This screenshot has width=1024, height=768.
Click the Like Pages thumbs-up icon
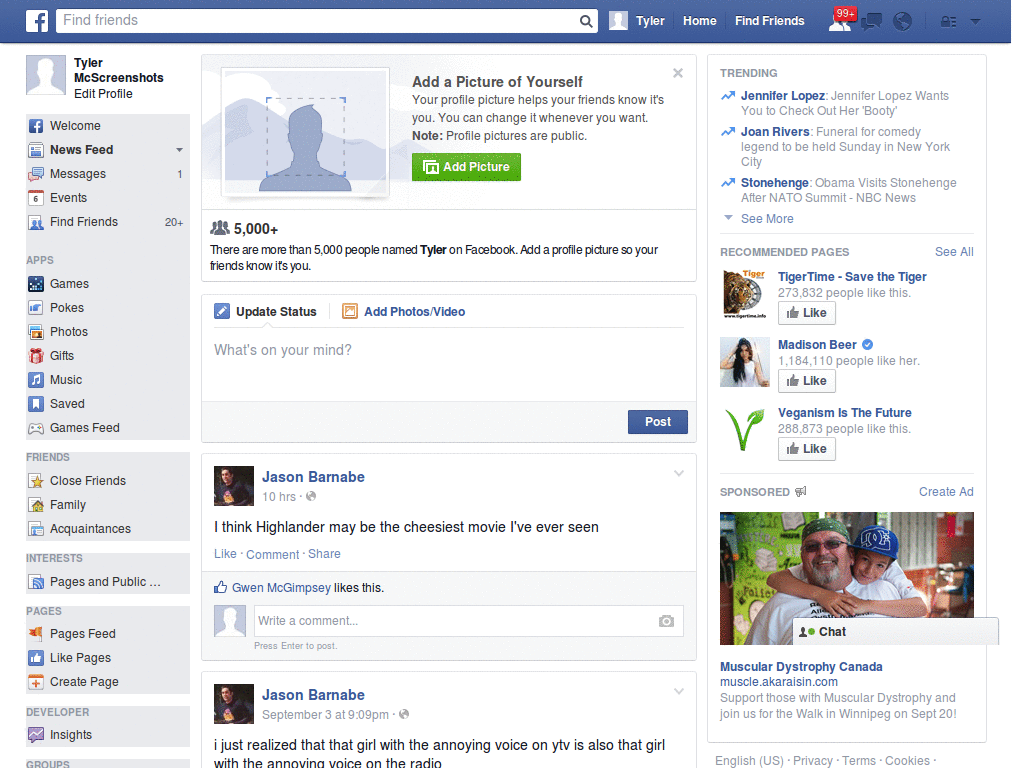pyautogui.click(x=36, y=658)
